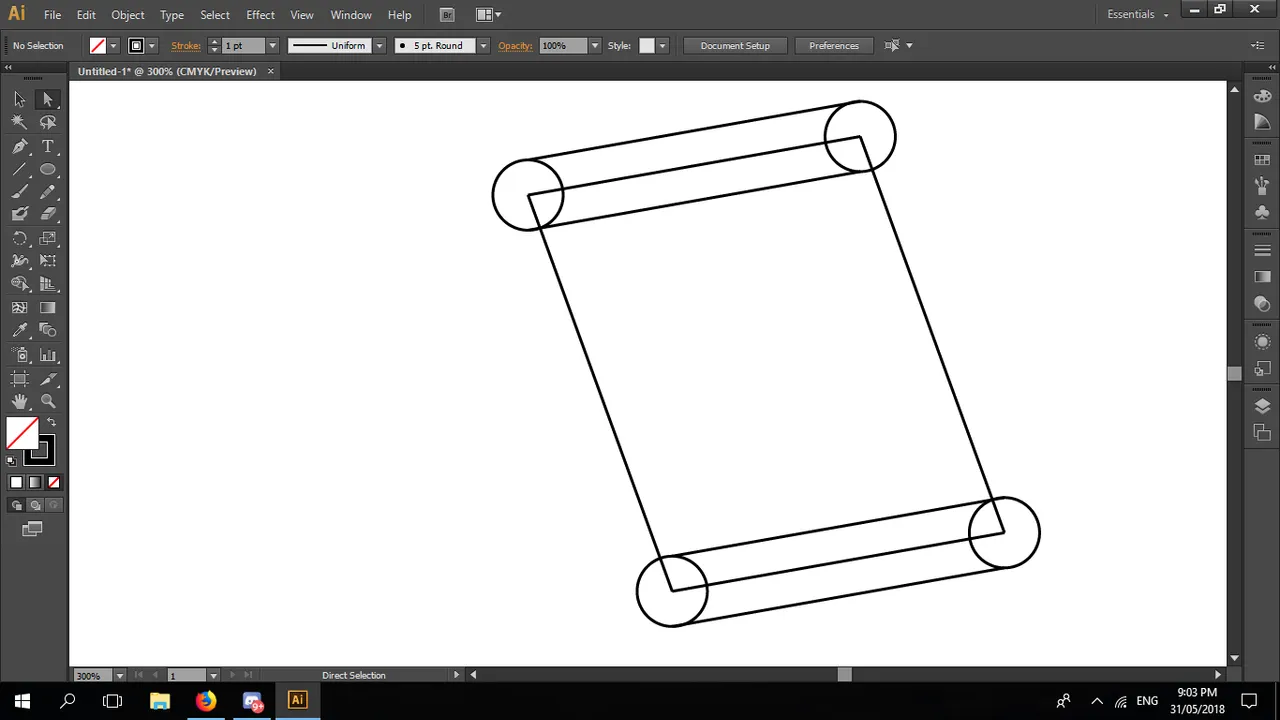Click the Document Setup button
1280x720 pixels.
(x=735, y=46)
